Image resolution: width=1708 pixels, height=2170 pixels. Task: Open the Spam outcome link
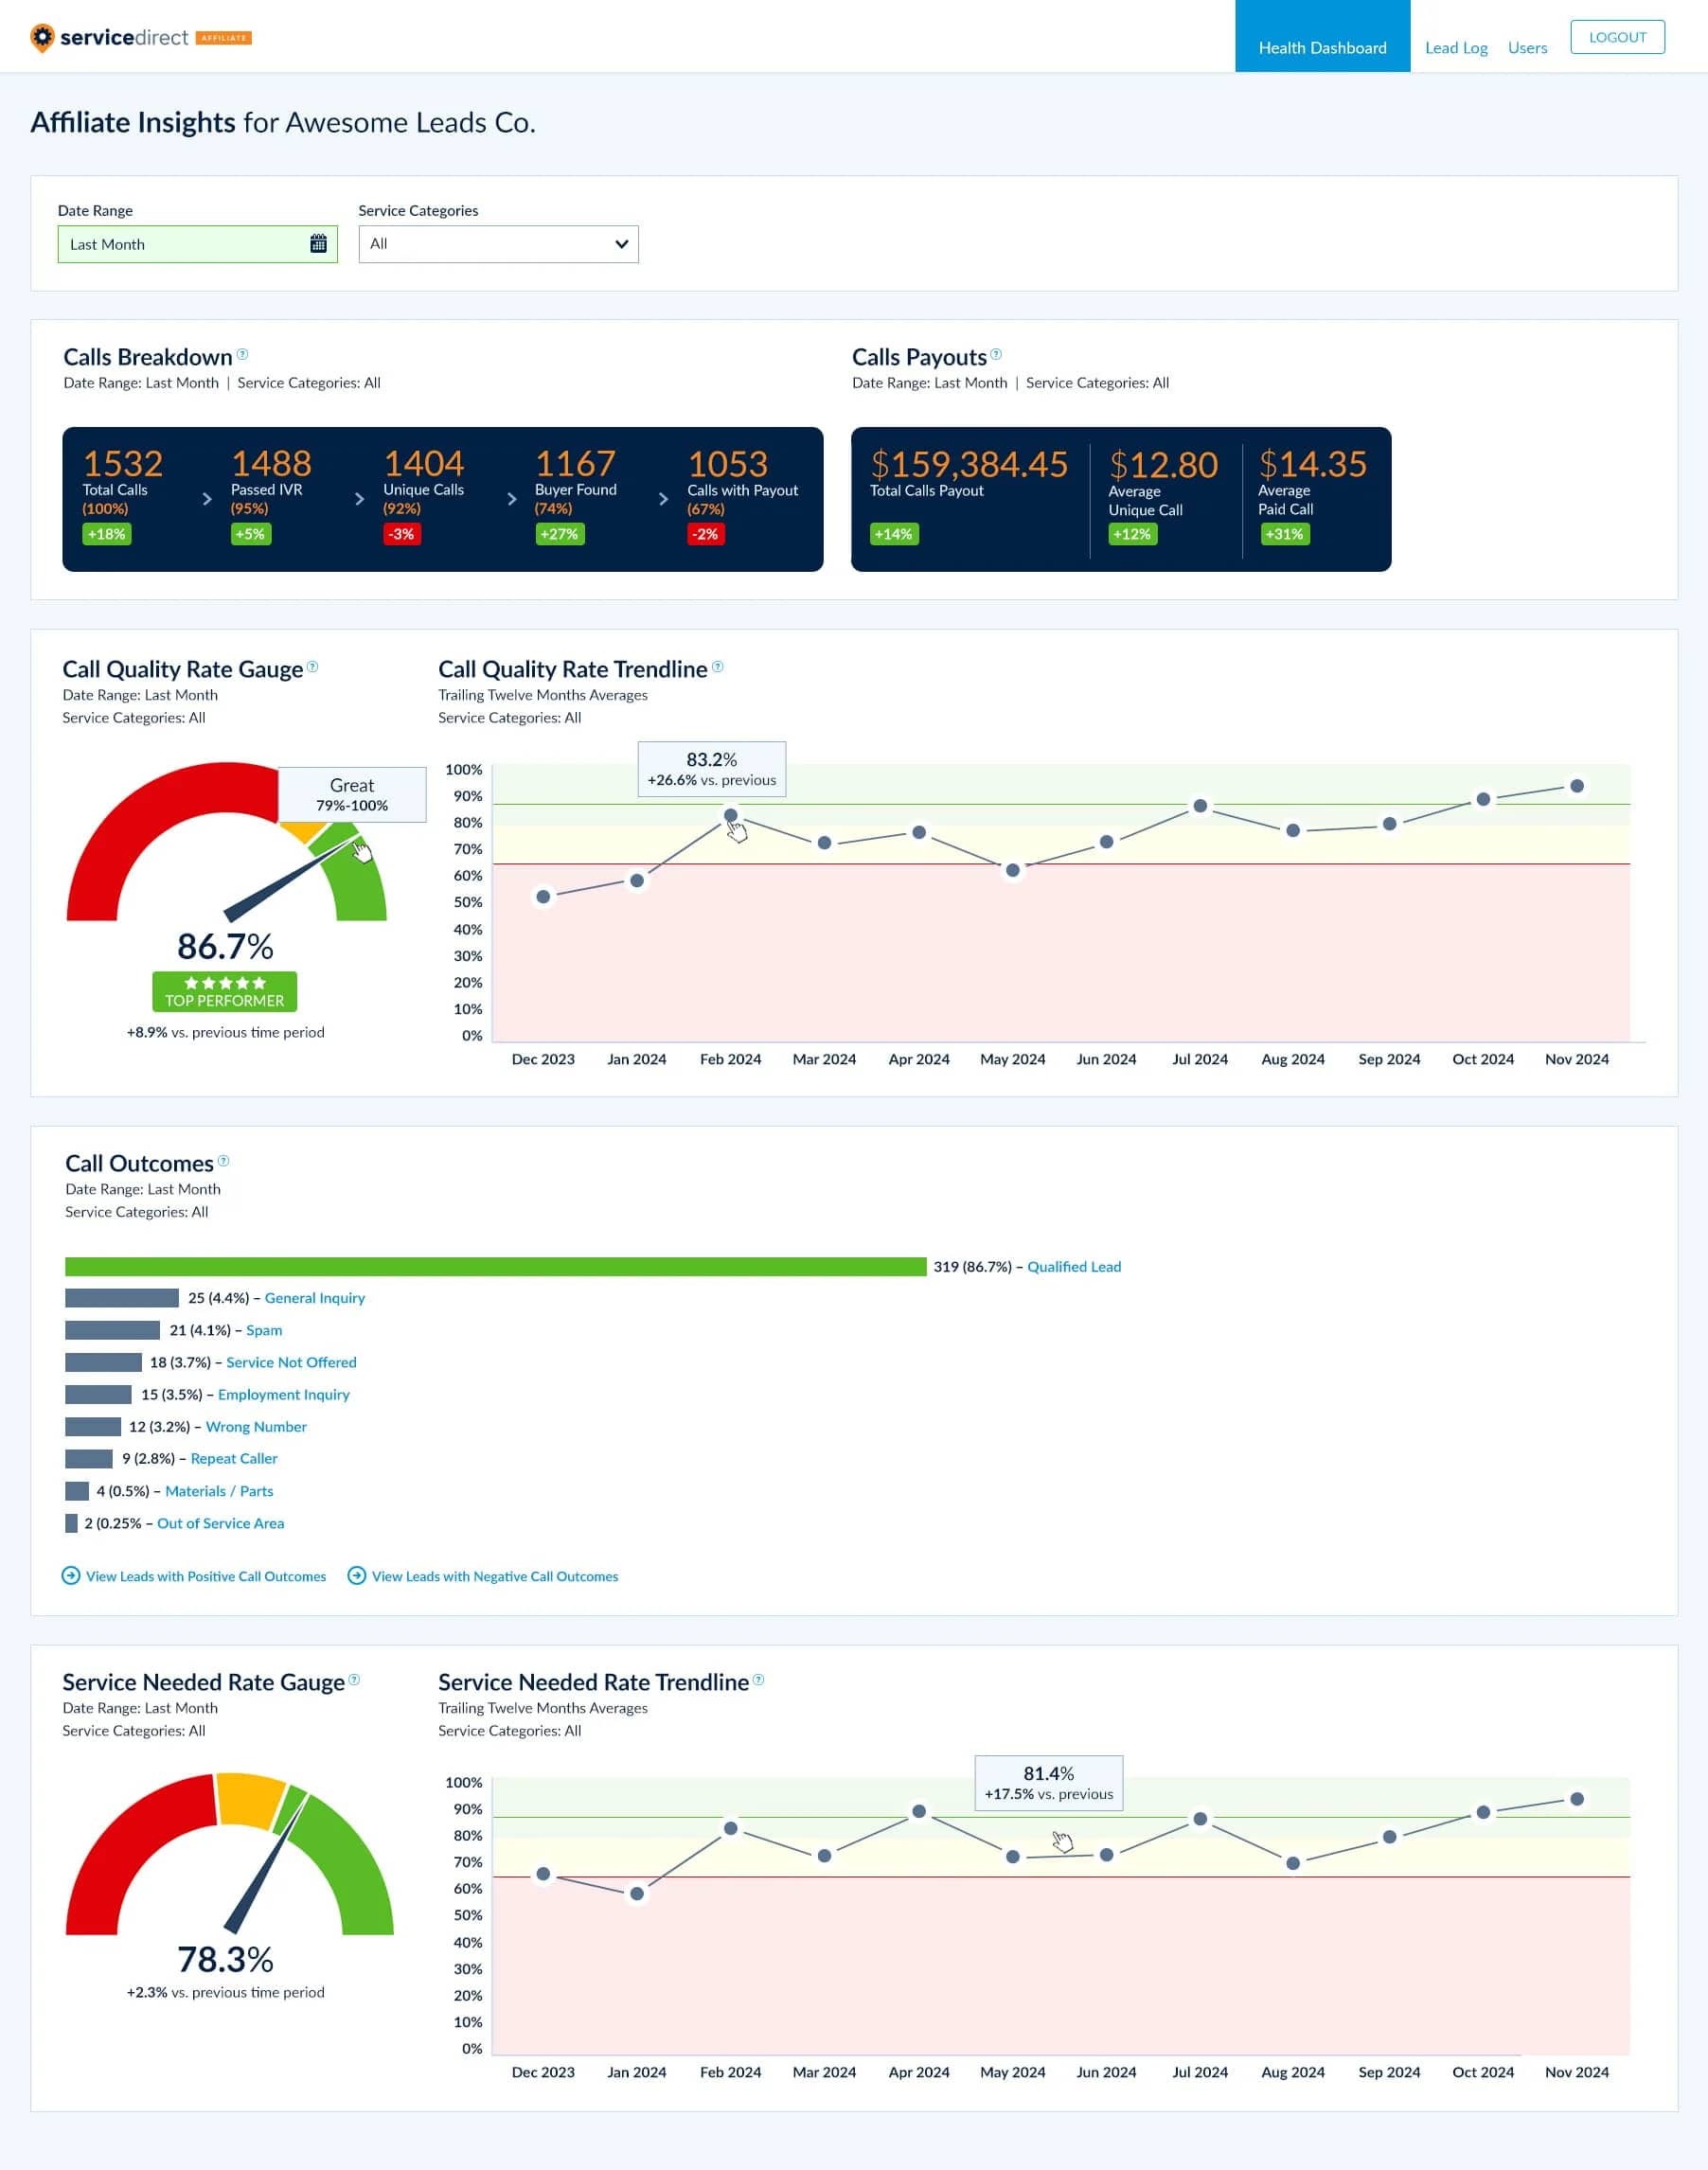click(x=263, y=1330)
